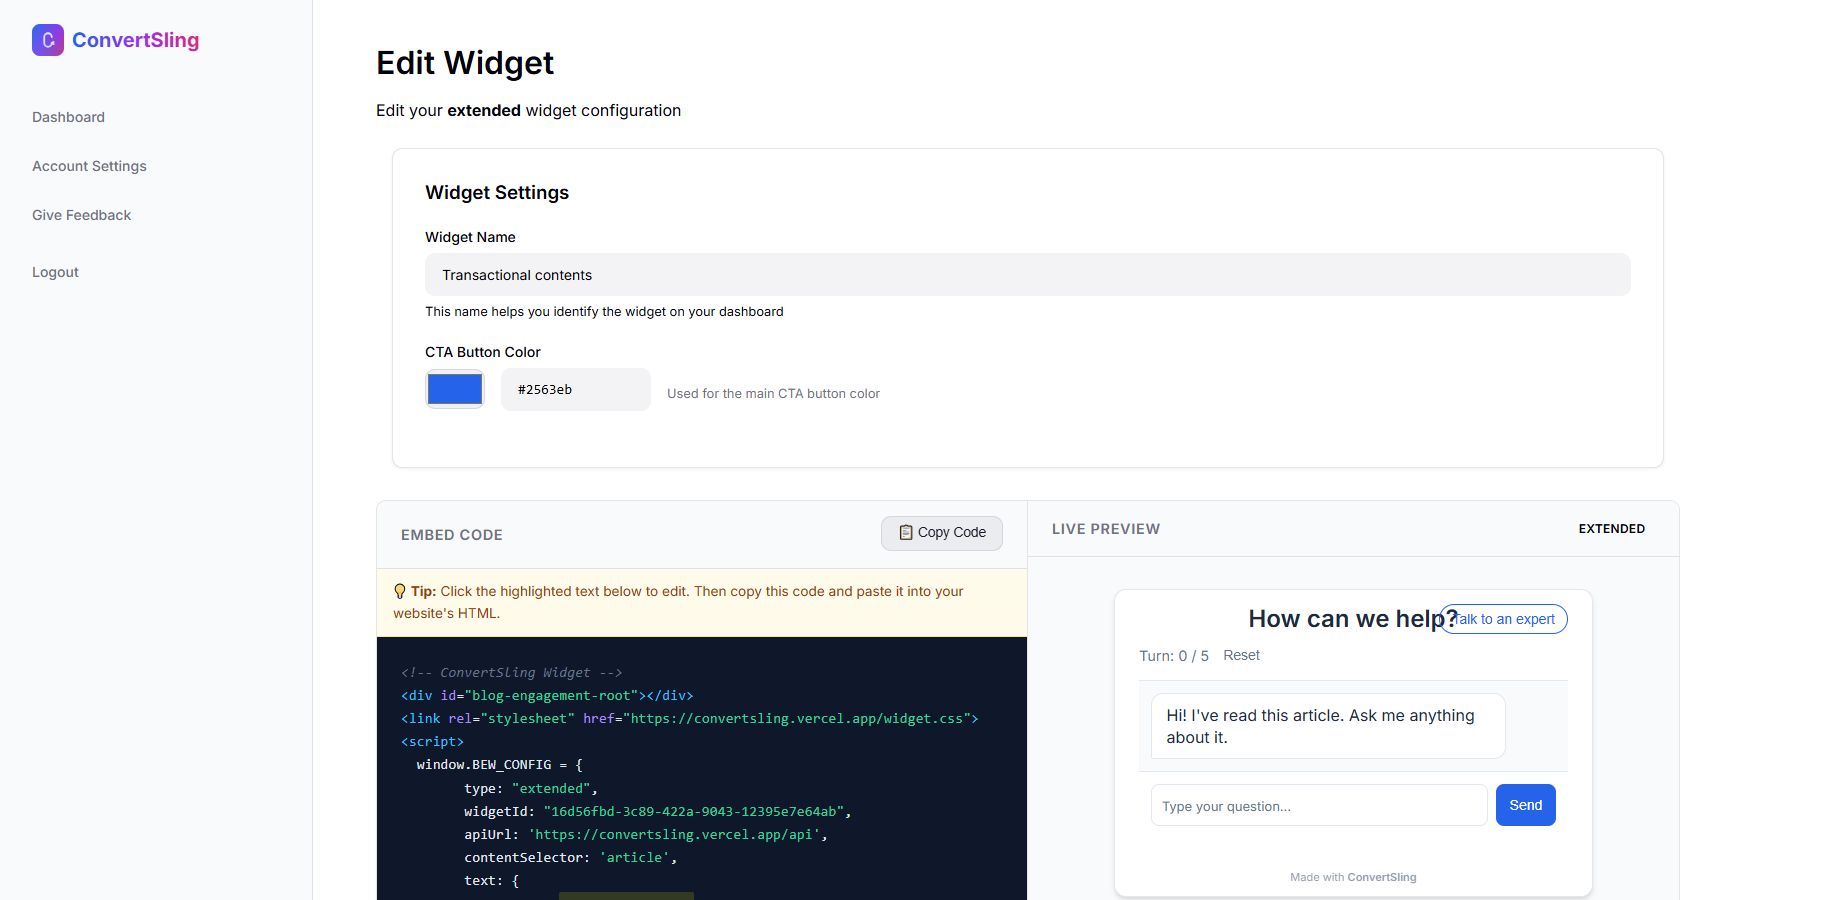Click the Send button in the preview
Viewport: 1840px width, 900px height.
pyautogui.click(x=1525, y=805)
